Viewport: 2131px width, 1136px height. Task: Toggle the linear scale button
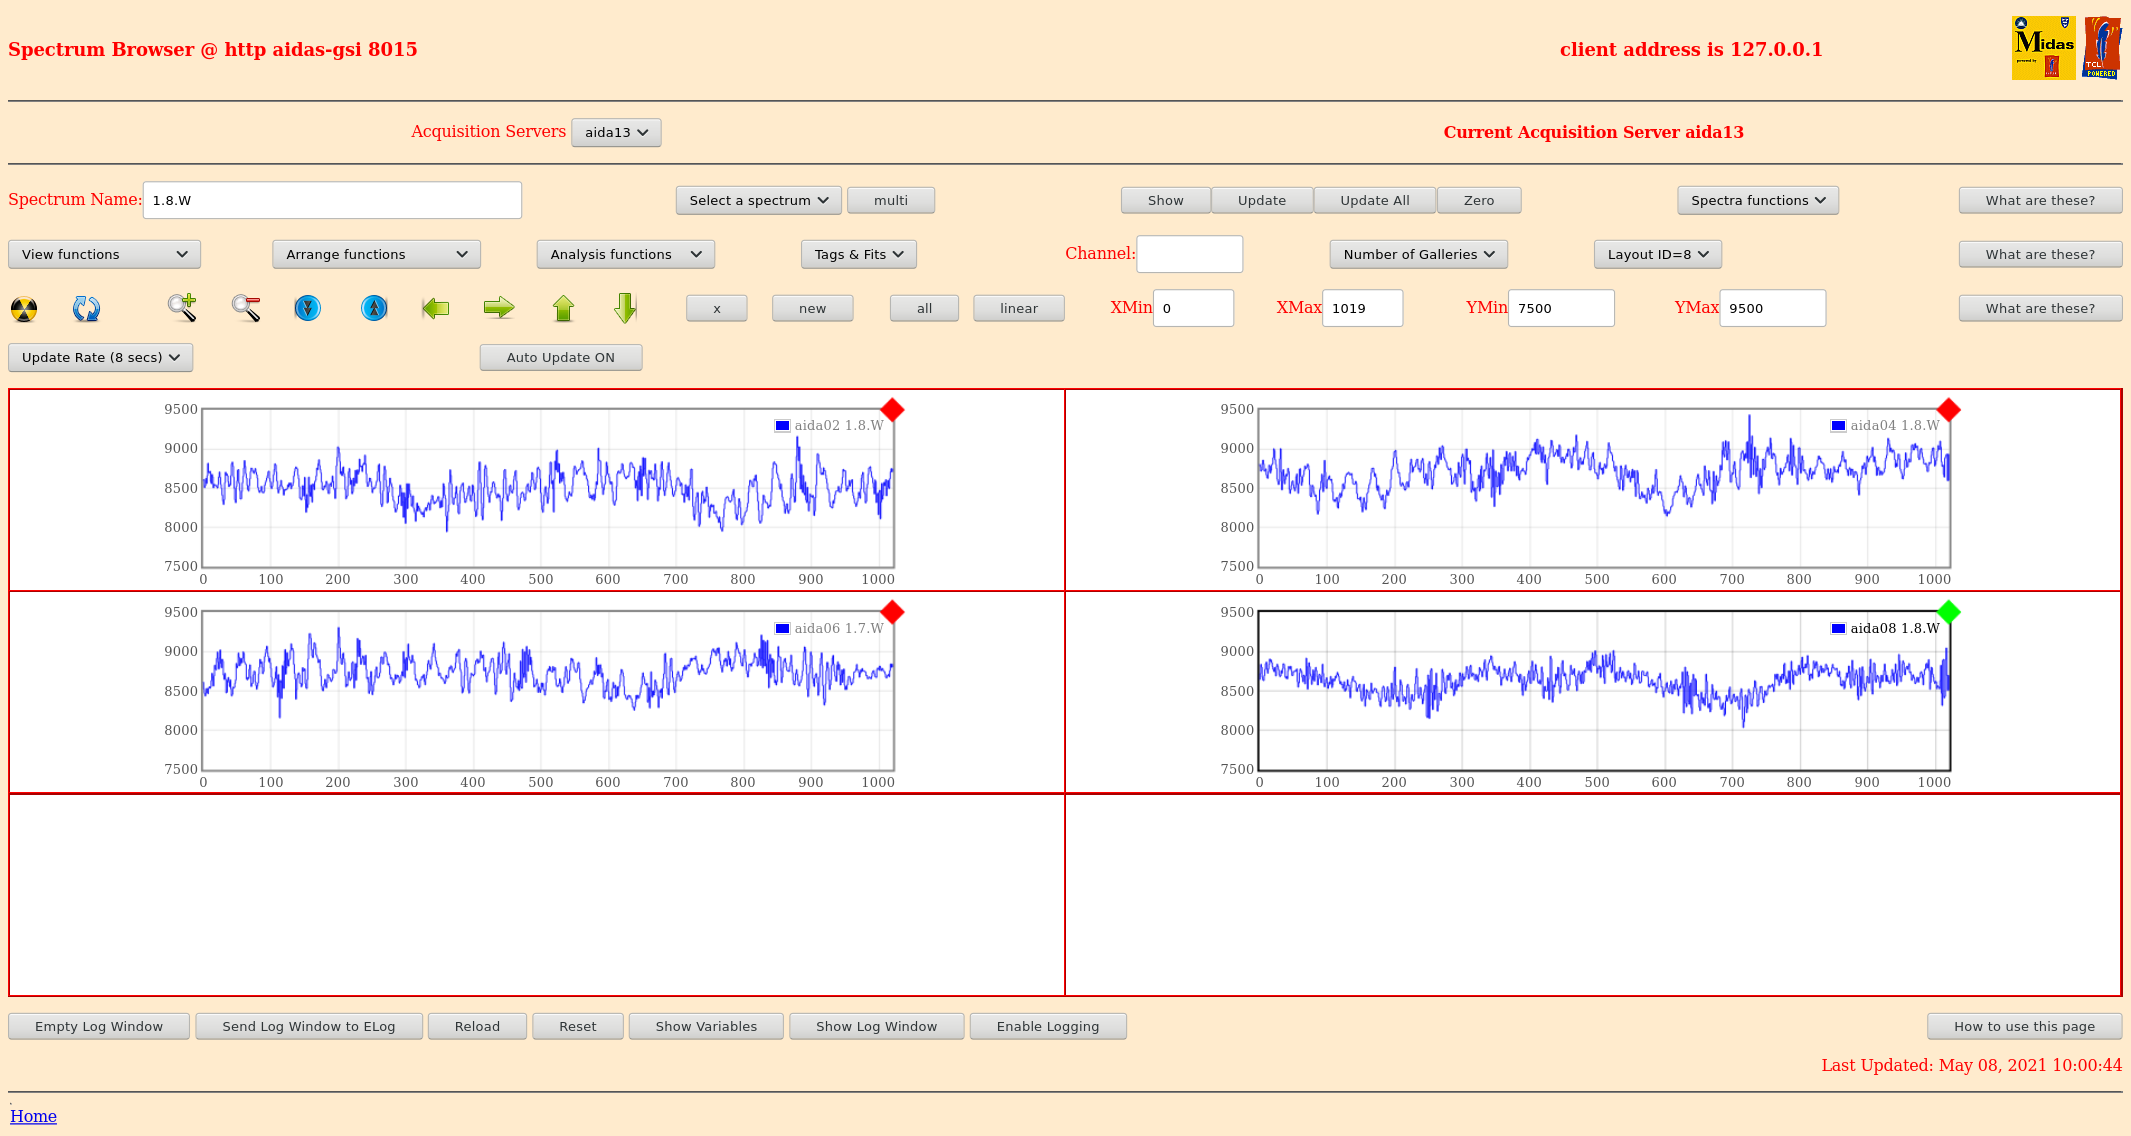click(x=1018, y=309)
